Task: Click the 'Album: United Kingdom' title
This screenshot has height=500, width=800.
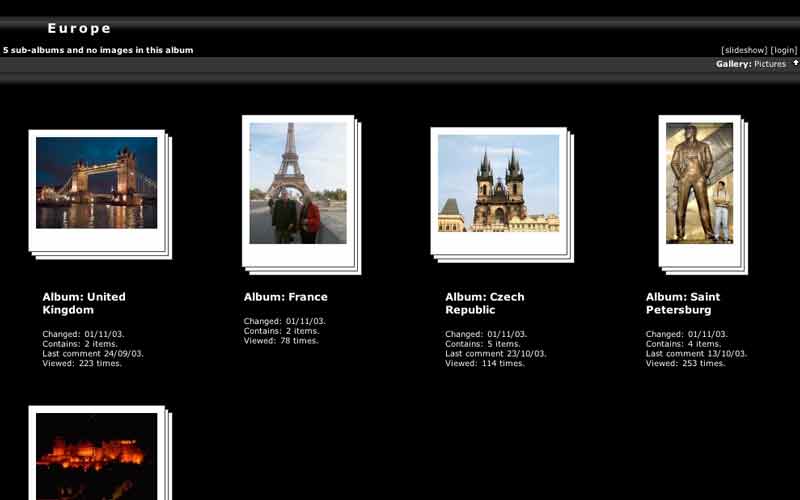Action: pos(84,303)
